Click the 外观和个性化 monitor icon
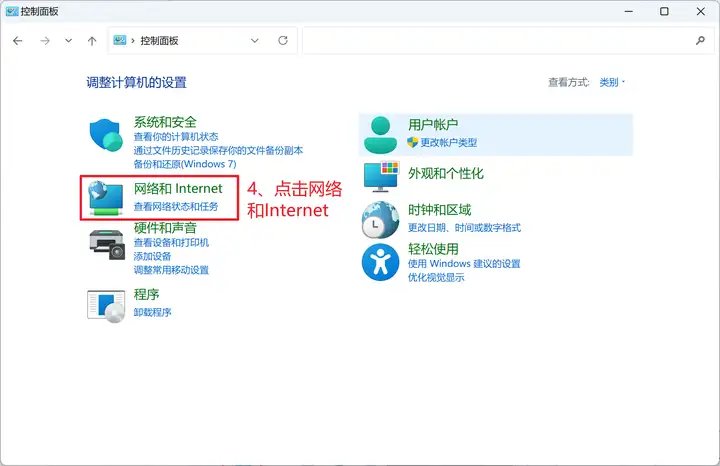Viewport: 720px width, 466px height. 382,177
